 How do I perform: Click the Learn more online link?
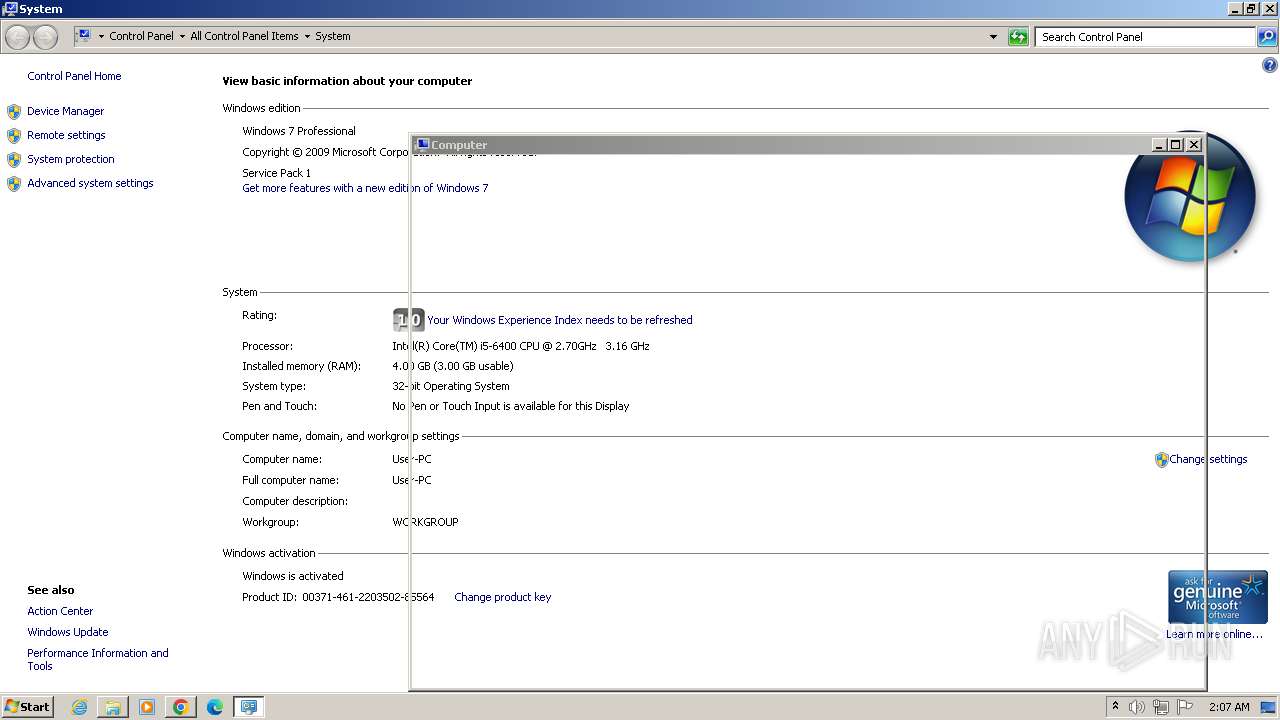1214,634
